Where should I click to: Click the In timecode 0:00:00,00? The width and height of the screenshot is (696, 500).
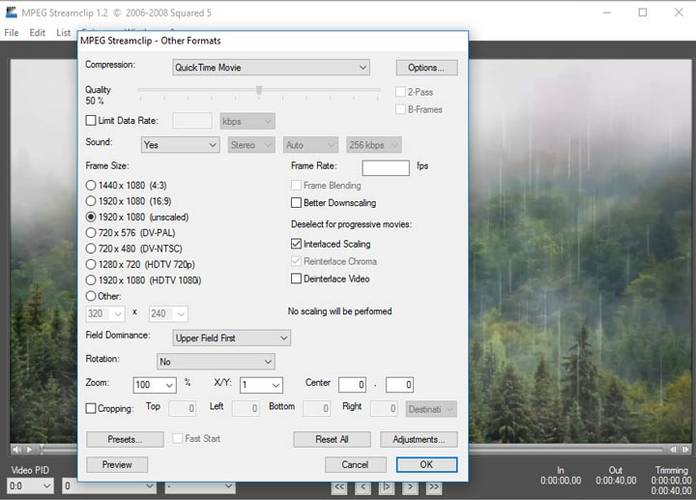point(561,480)
